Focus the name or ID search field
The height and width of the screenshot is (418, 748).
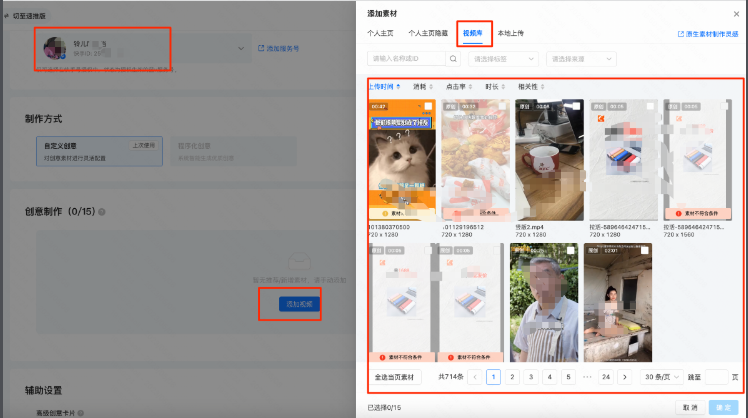[406, 59]
